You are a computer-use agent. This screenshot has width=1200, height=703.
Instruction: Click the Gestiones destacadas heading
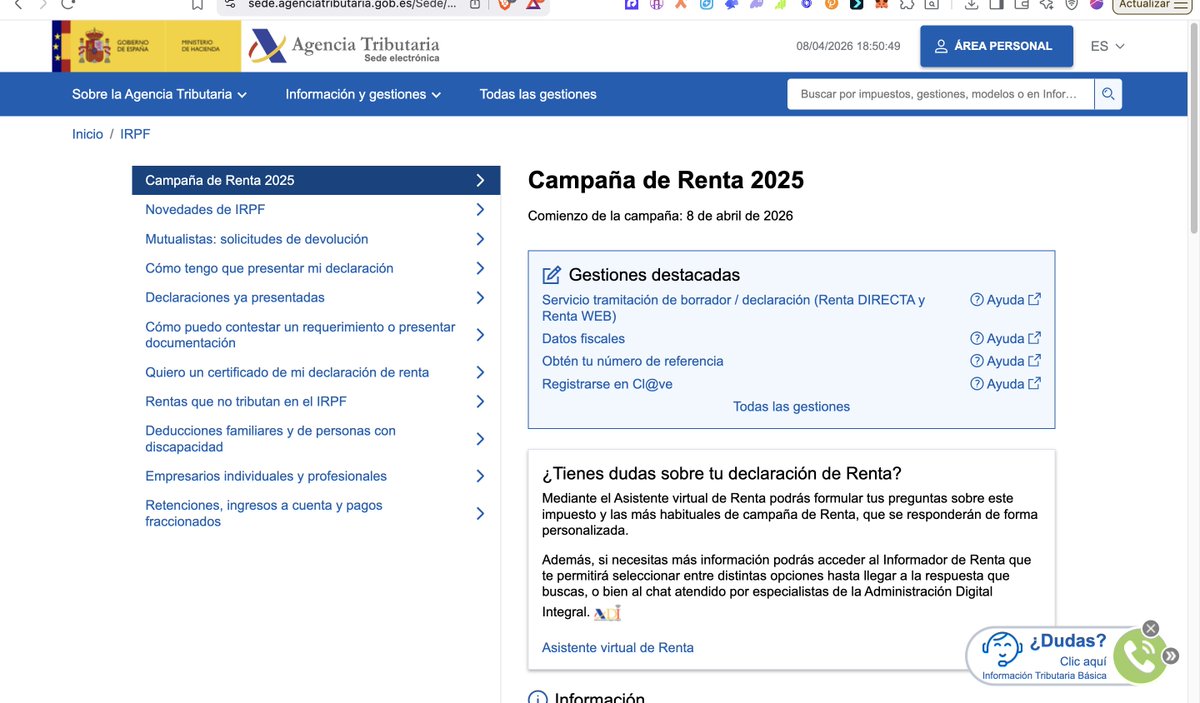(654, 275)
